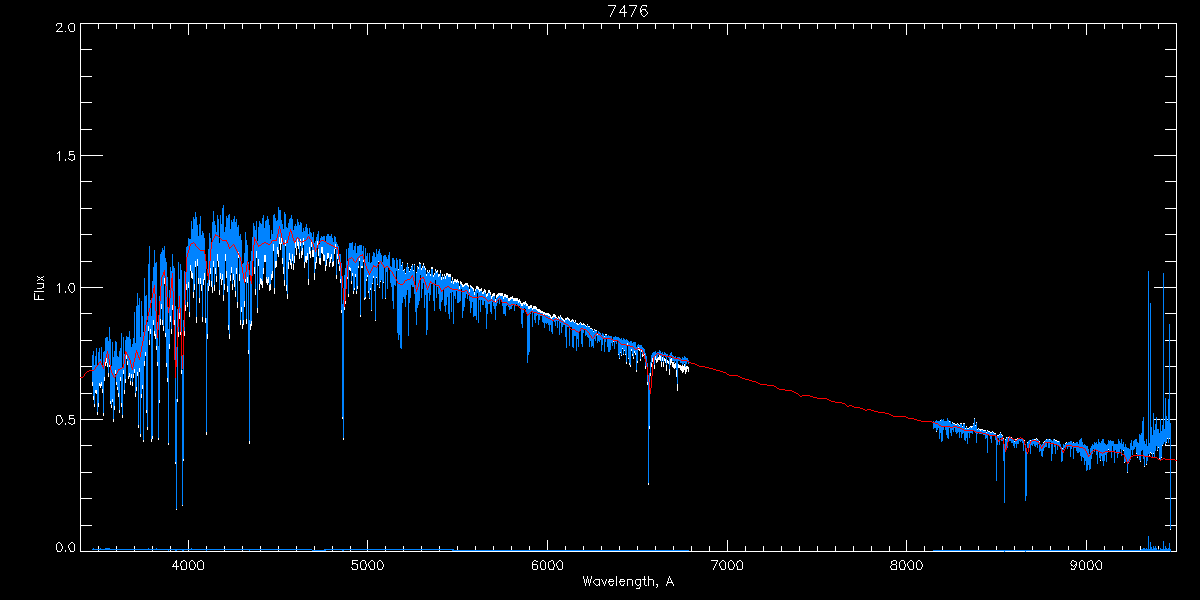Click the x-axis tick label "4000"
Image resolution: width=1200 pixels, height=600 pixels.
pyautogui.click(x=188, y=566)
